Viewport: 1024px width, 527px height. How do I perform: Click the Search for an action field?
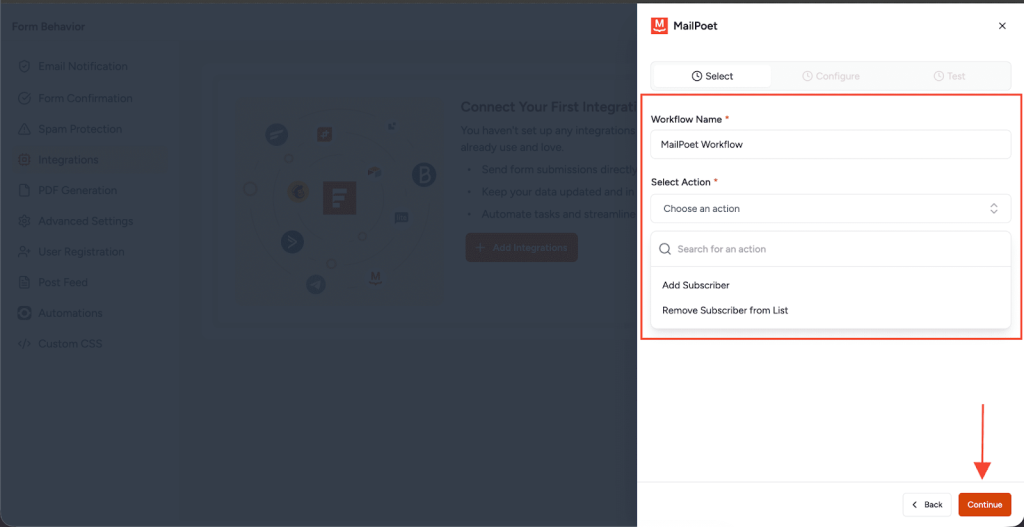[x=831, y=249]
